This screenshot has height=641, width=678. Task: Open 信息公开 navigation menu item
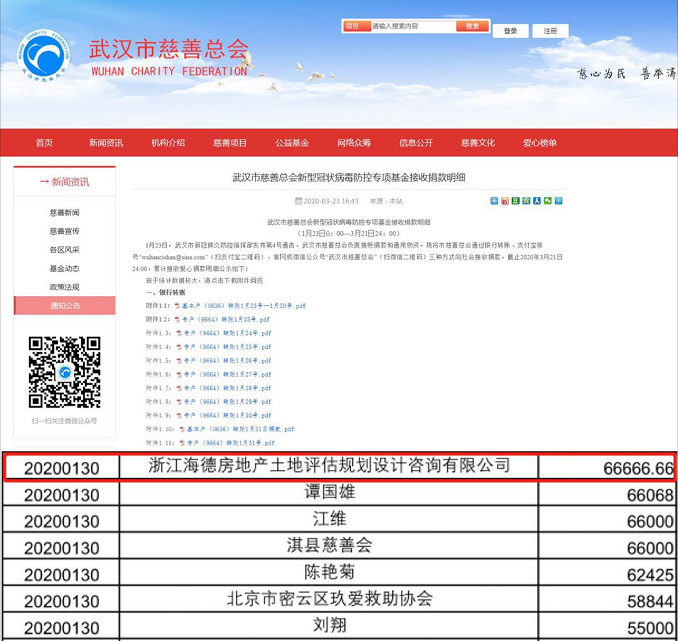click(x=416, y=143)
